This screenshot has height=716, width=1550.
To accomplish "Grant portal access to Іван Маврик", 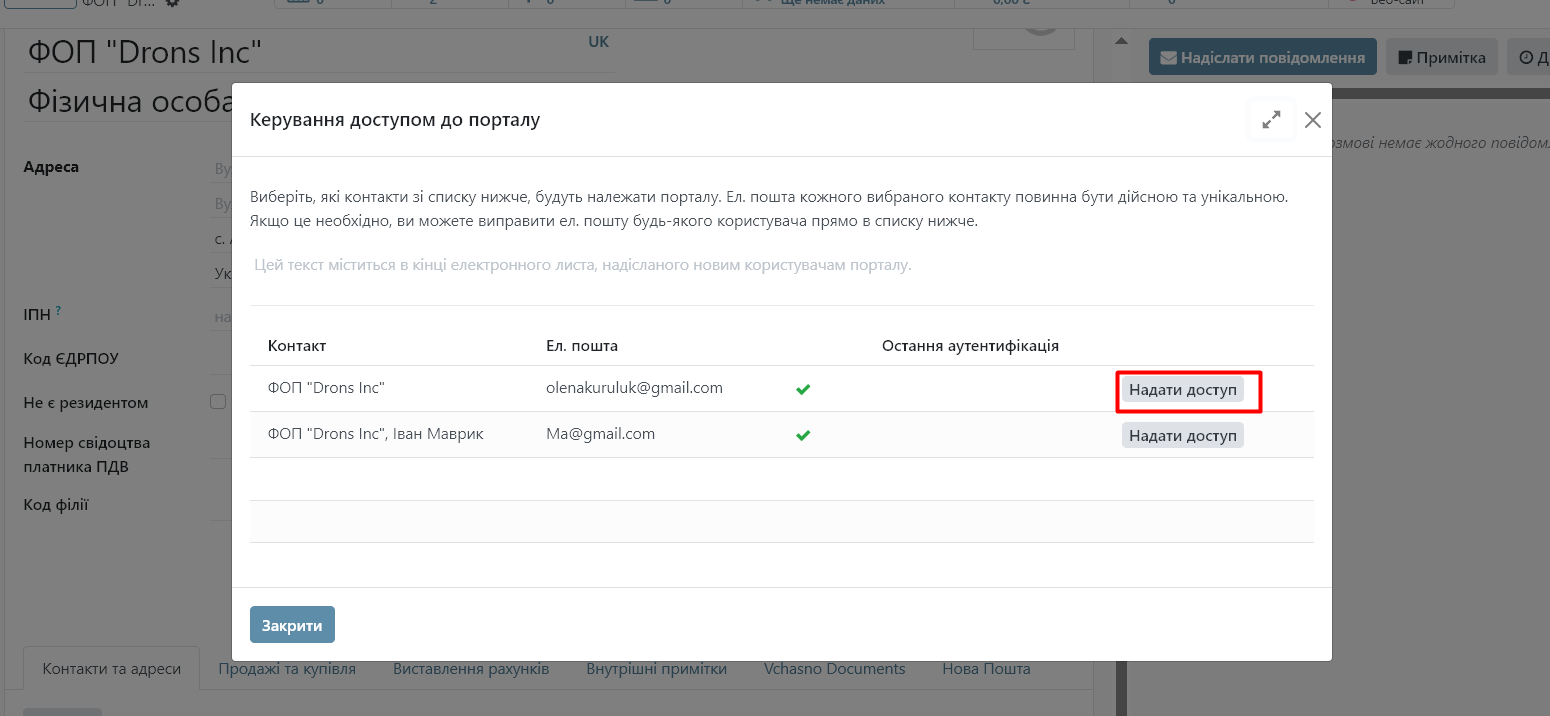I will point(1182,435).
